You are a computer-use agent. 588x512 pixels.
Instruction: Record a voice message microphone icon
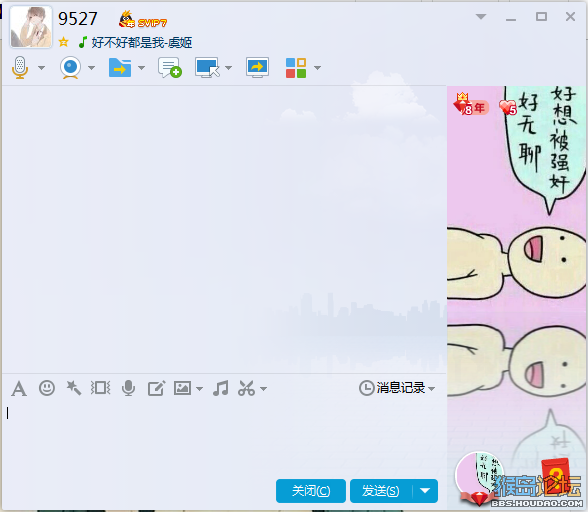click(x=128, y=388)
